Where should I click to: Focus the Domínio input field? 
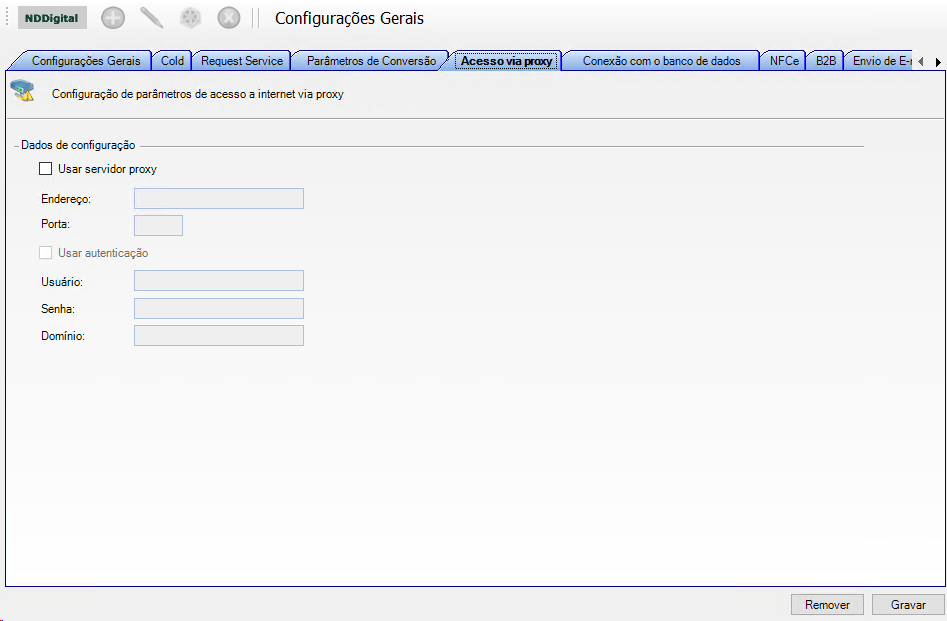pos(219,336)
